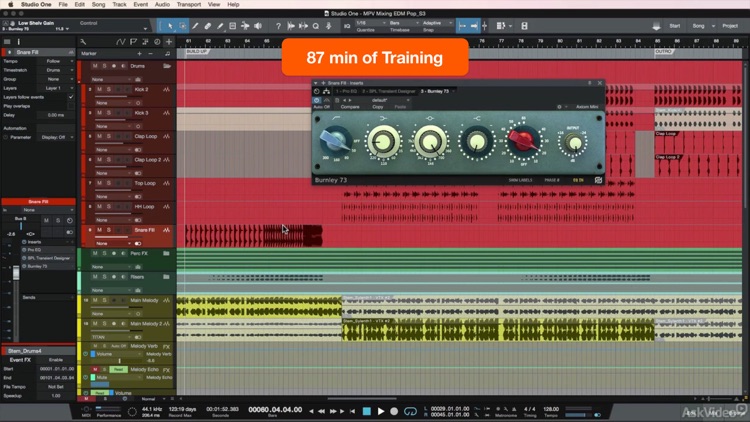Select the Listen speaker tool

coord(258,26)
